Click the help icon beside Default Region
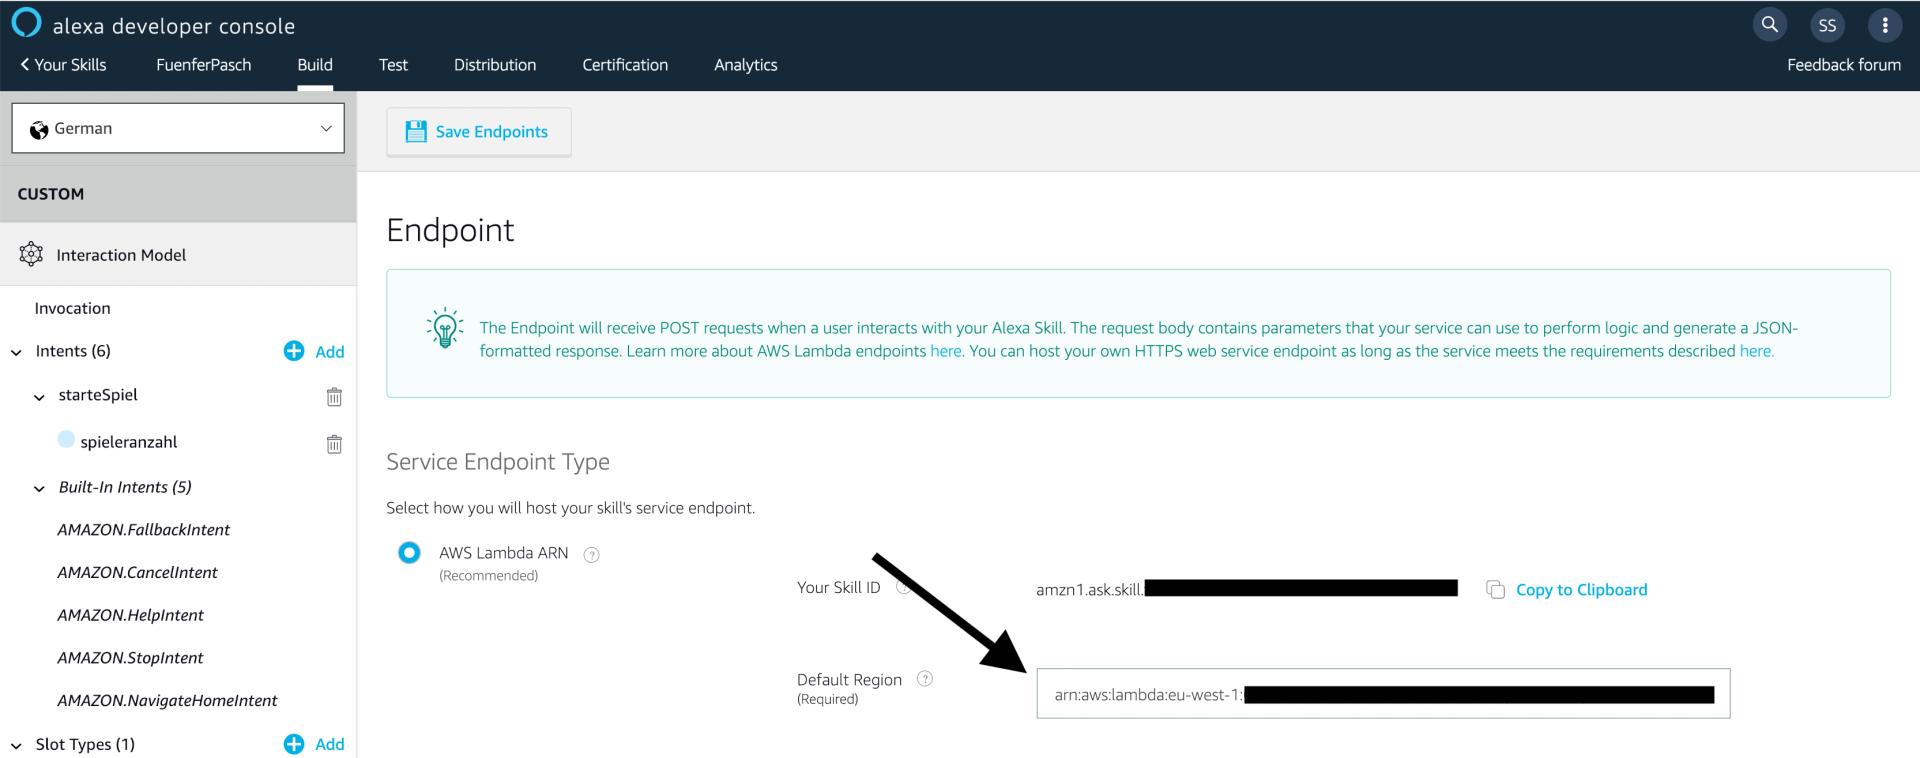 click(925, 679)
